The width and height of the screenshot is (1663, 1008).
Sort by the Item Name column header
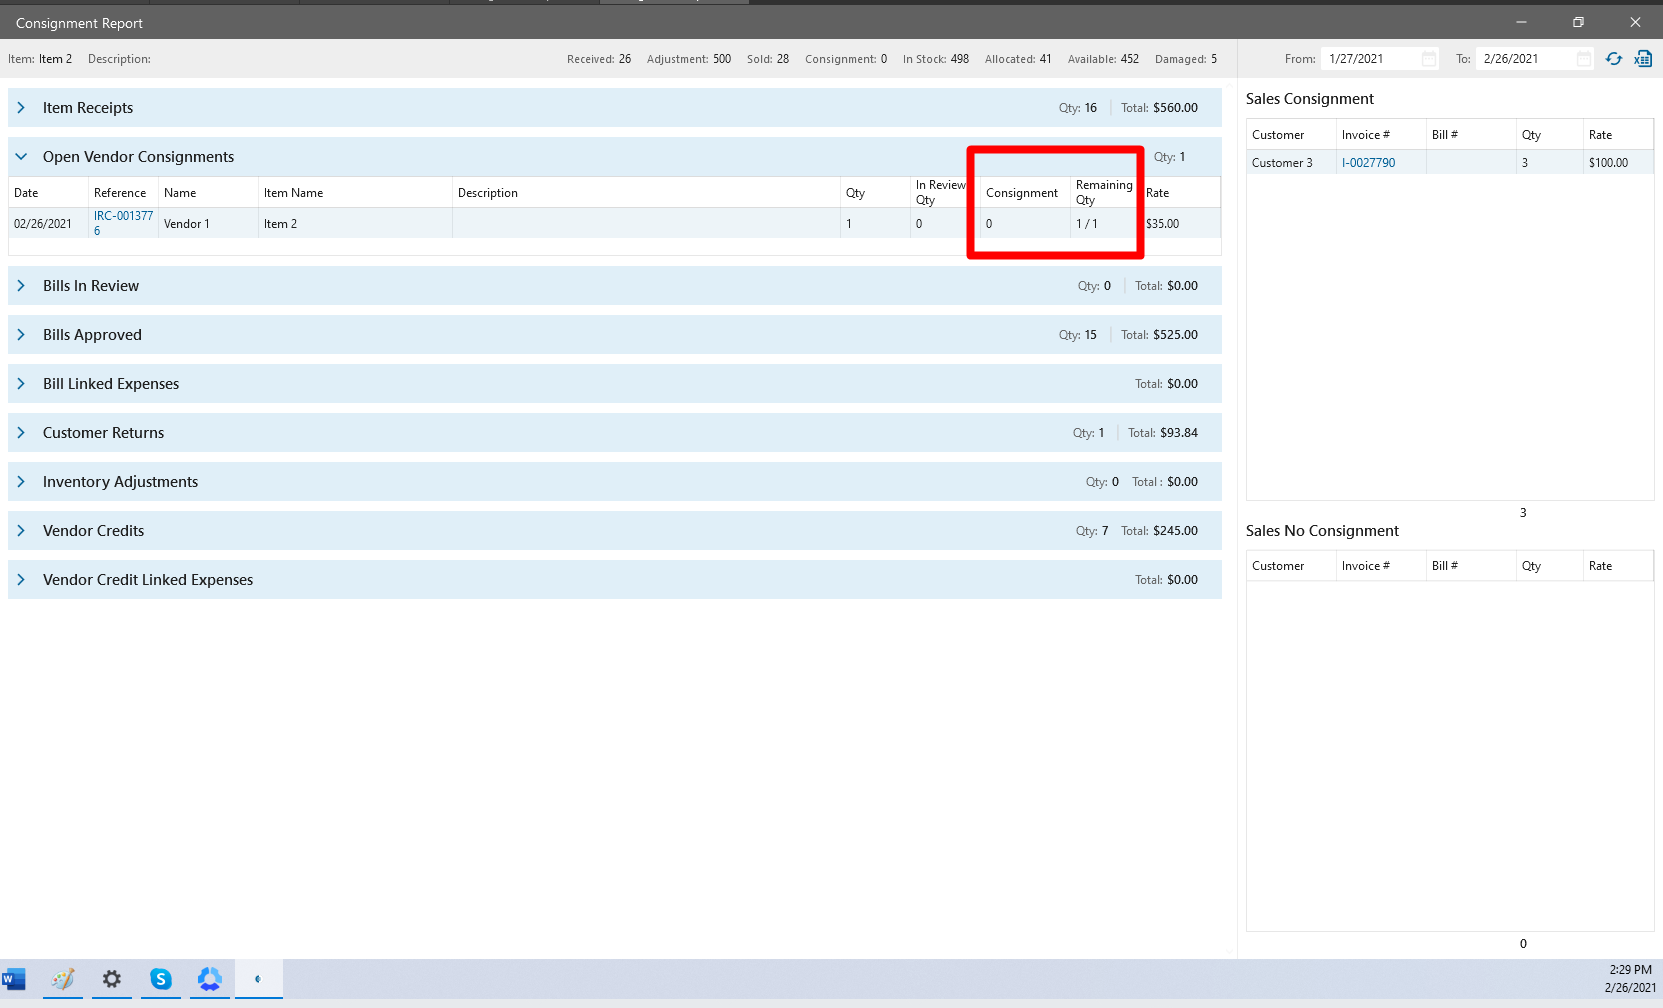(355, 193)
